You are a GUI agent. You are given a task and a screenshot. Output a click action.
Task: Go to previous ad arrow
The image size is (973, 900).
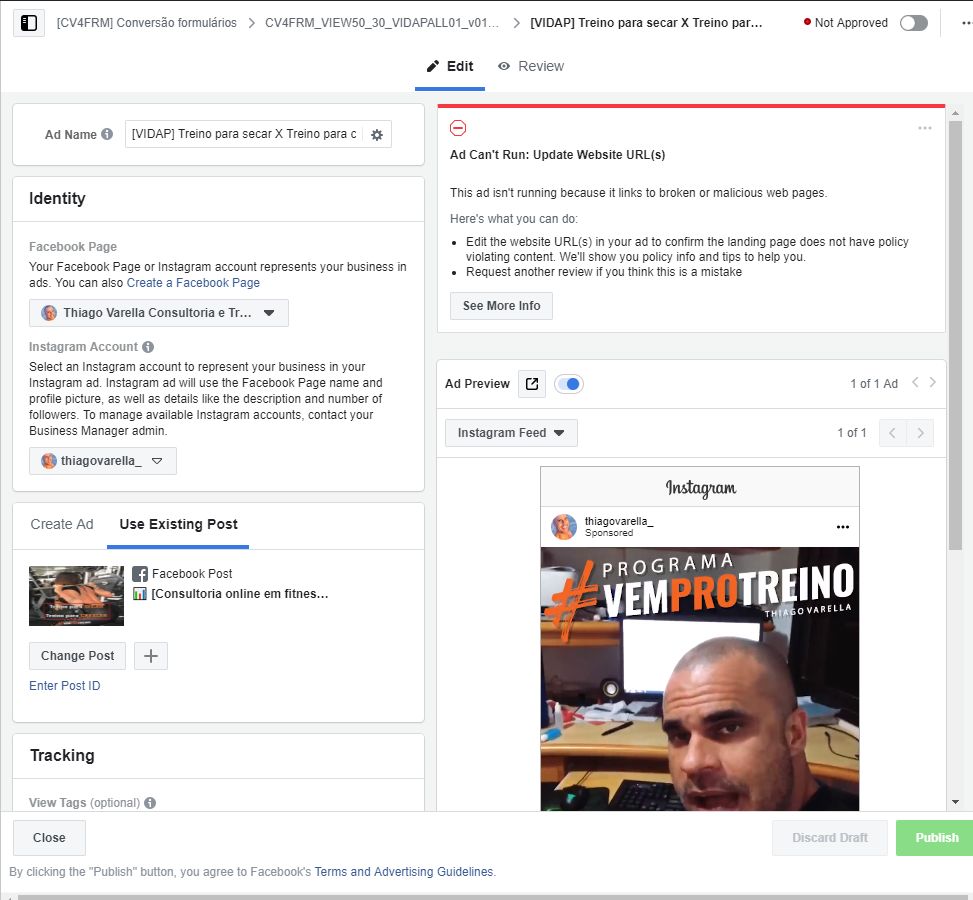click(915, 382)
